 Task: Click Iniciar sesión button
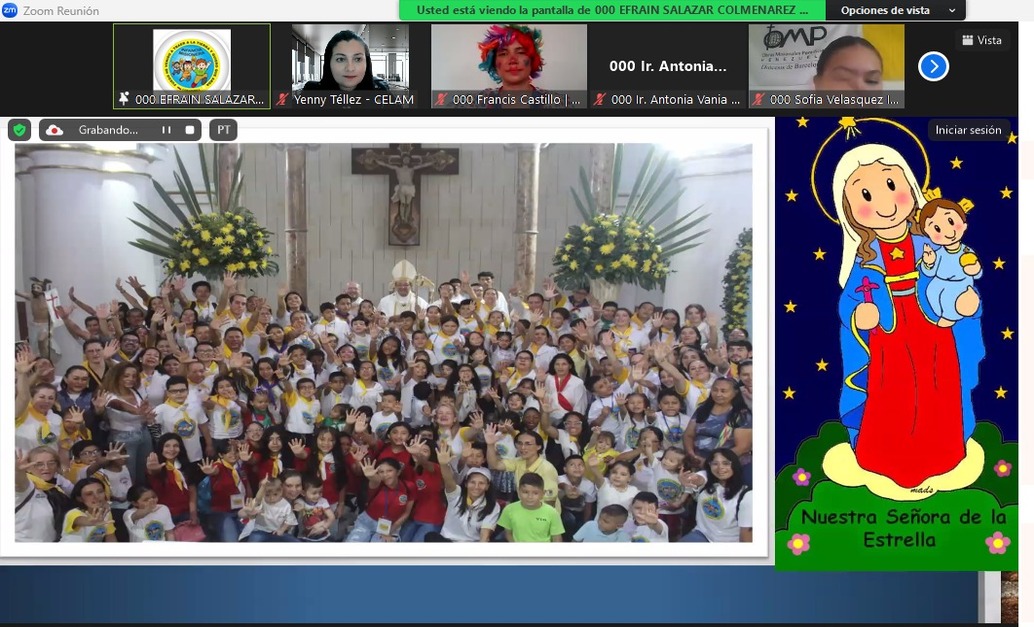(967, 130)
